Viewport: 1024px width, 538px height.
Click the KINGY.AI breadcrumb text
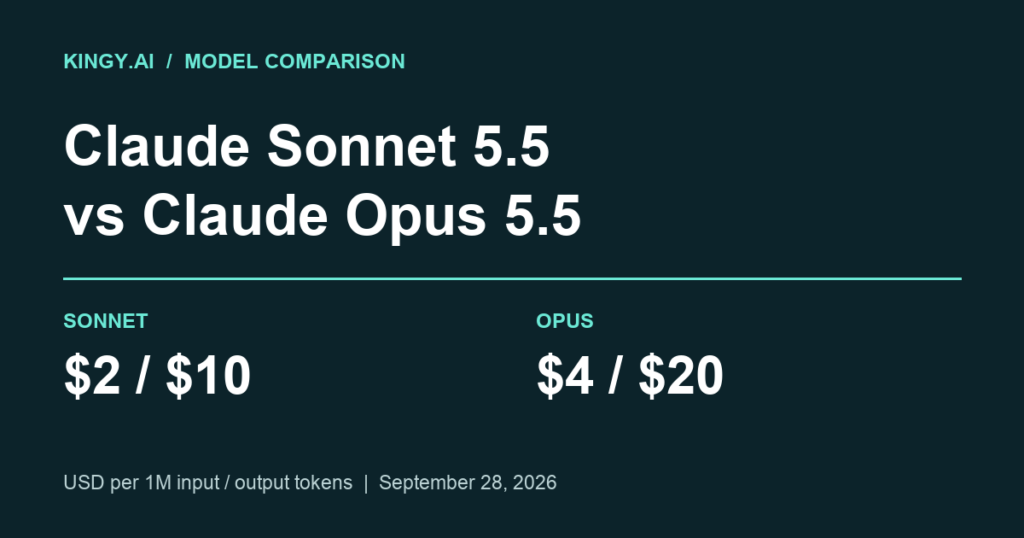coord(108,61)
